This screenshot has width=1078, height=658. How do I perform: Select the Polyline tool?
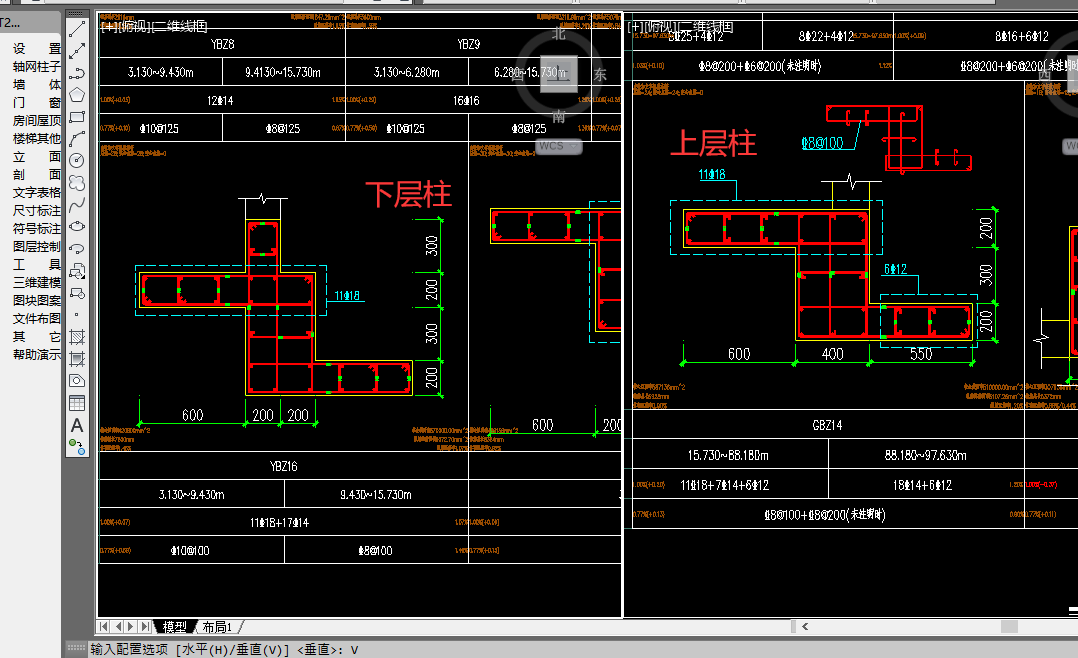point(77,73)
